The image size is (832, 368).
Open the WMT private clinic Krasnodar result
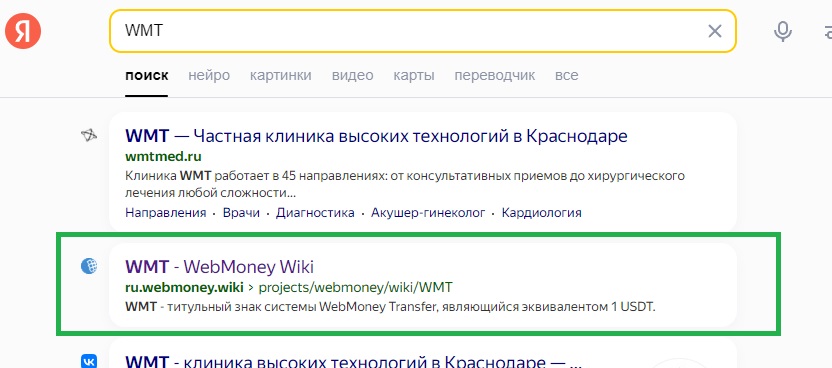[376, 136]
